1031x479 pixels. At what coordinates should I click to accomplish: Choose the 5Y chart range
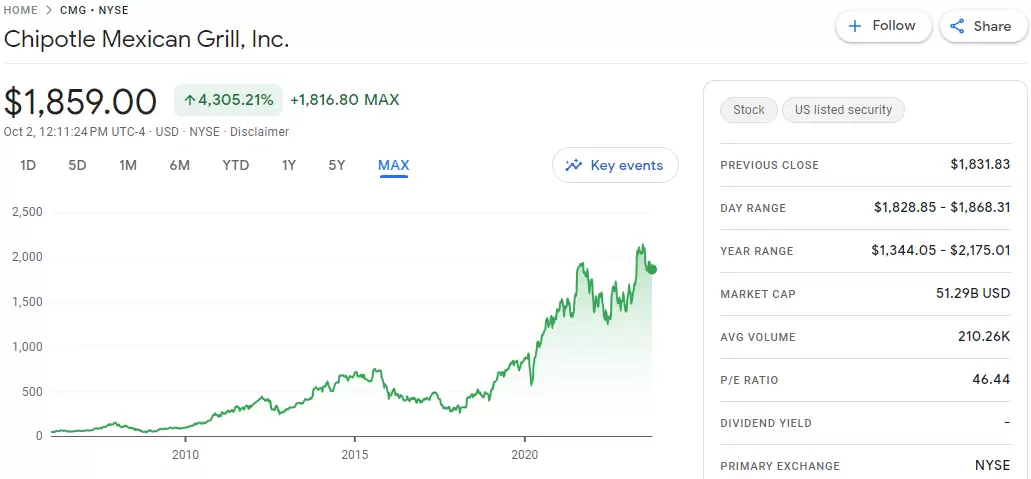tap(337, 166)
